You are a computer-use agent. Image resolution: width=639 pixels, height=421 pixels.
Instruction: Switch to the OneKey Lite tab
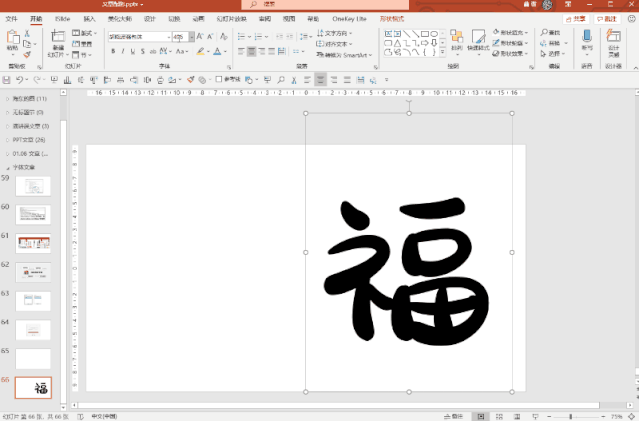click(349, 19)
